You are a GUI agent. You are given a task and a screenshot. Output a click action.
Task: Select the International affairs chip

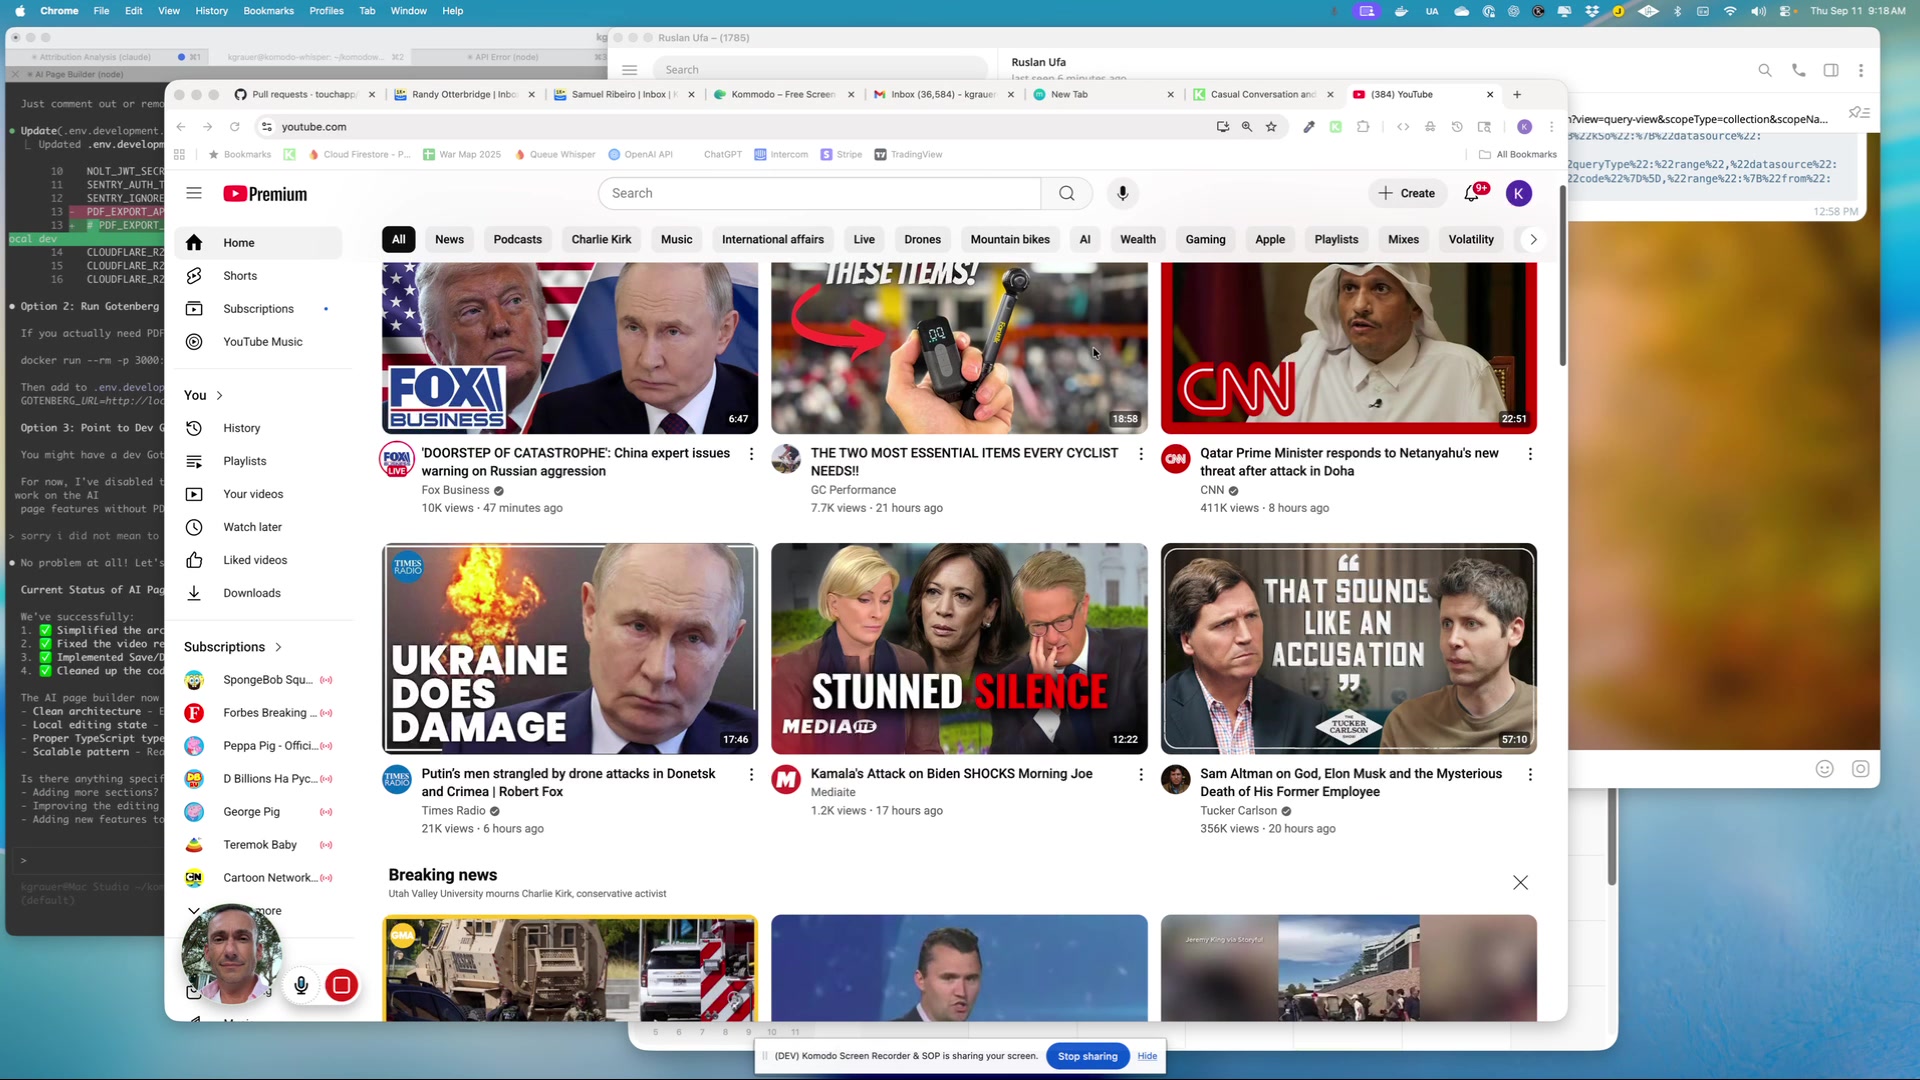[773, 240]
